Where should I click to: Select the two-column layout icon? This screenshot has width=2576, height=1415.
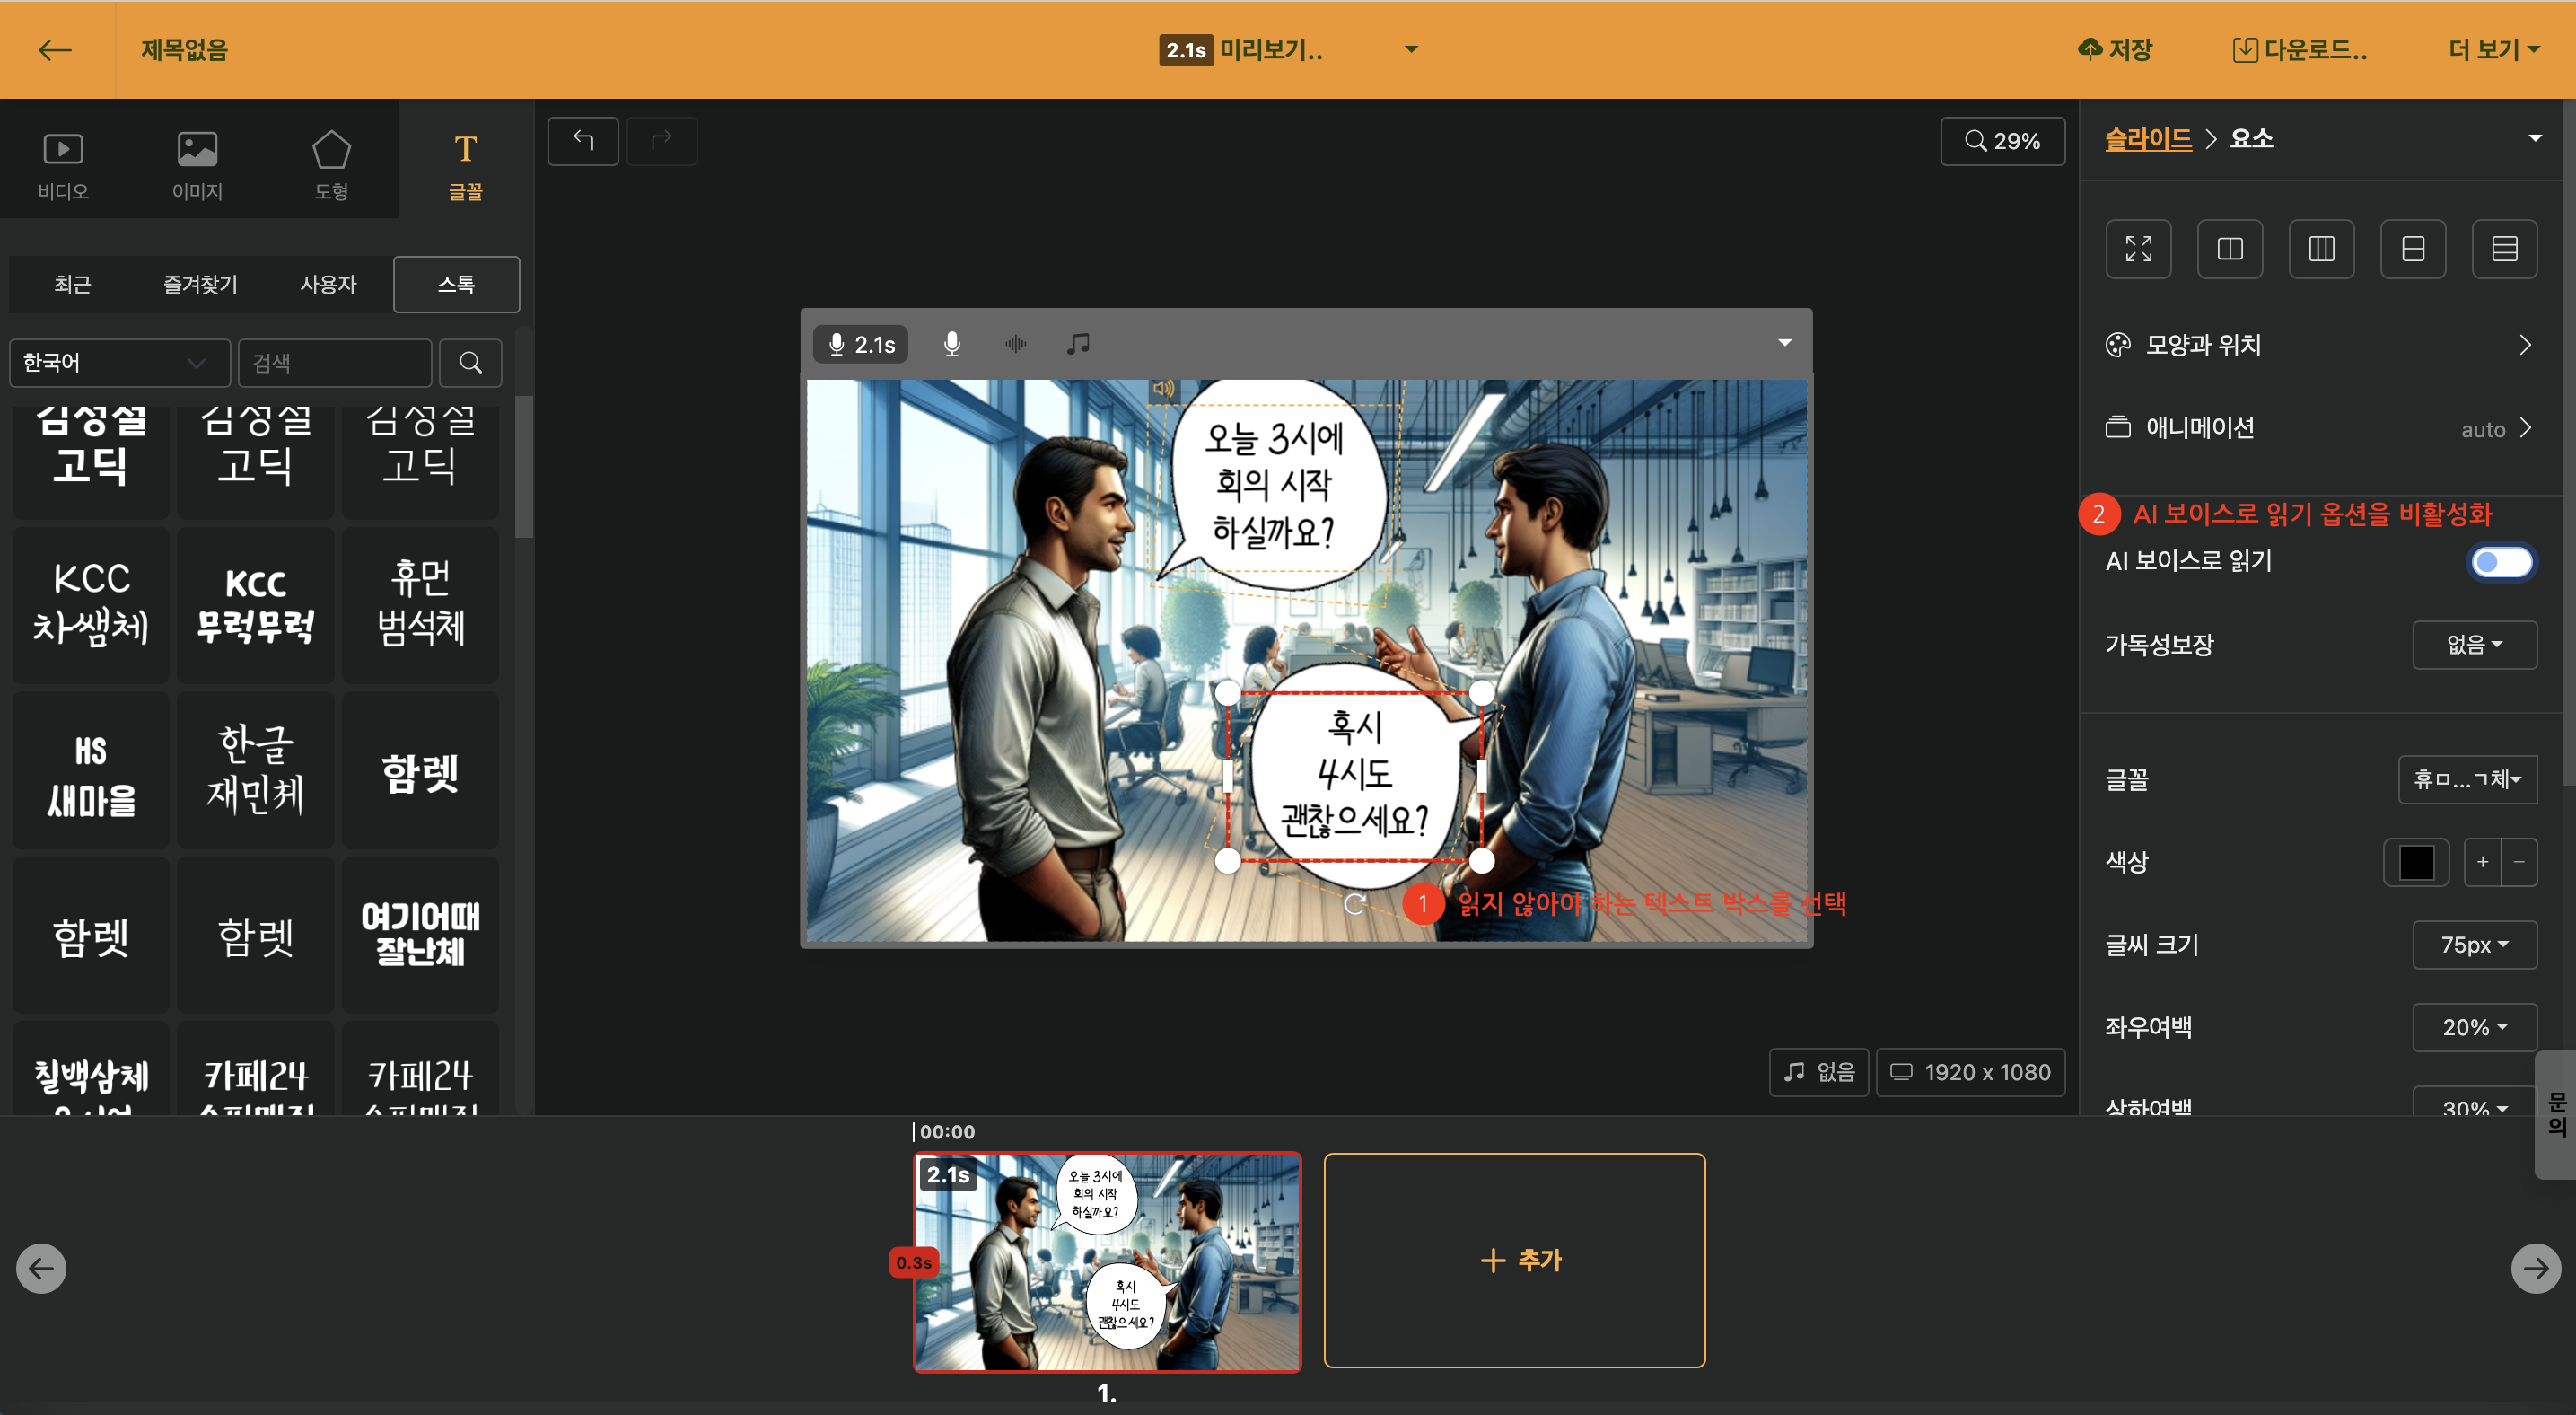pyautogui.click(x=2229, y=249)
